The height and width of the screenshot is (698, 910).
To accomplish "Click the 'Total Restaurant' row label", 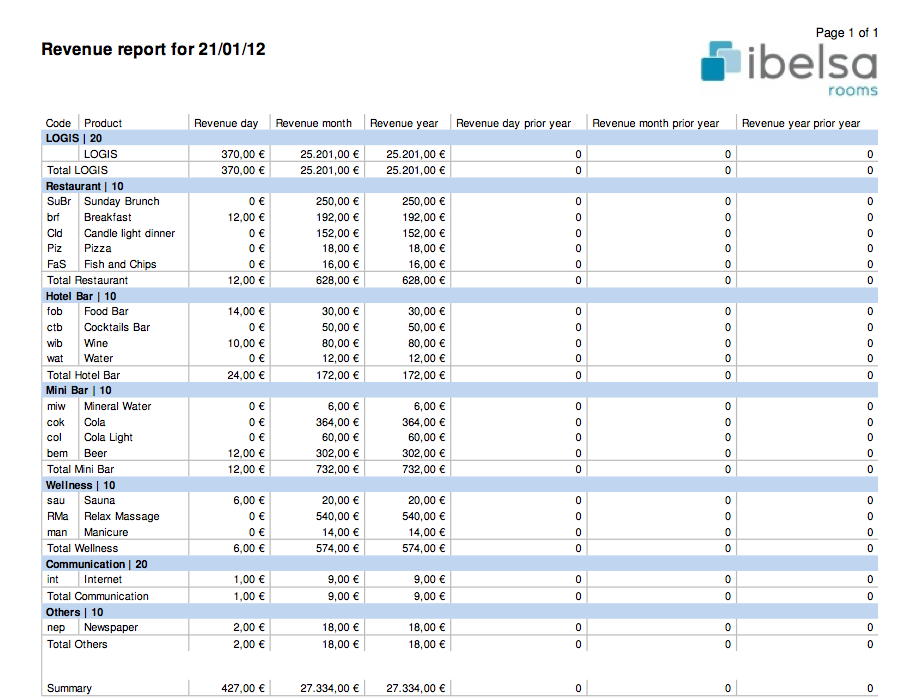I will (x=87, y=280).
